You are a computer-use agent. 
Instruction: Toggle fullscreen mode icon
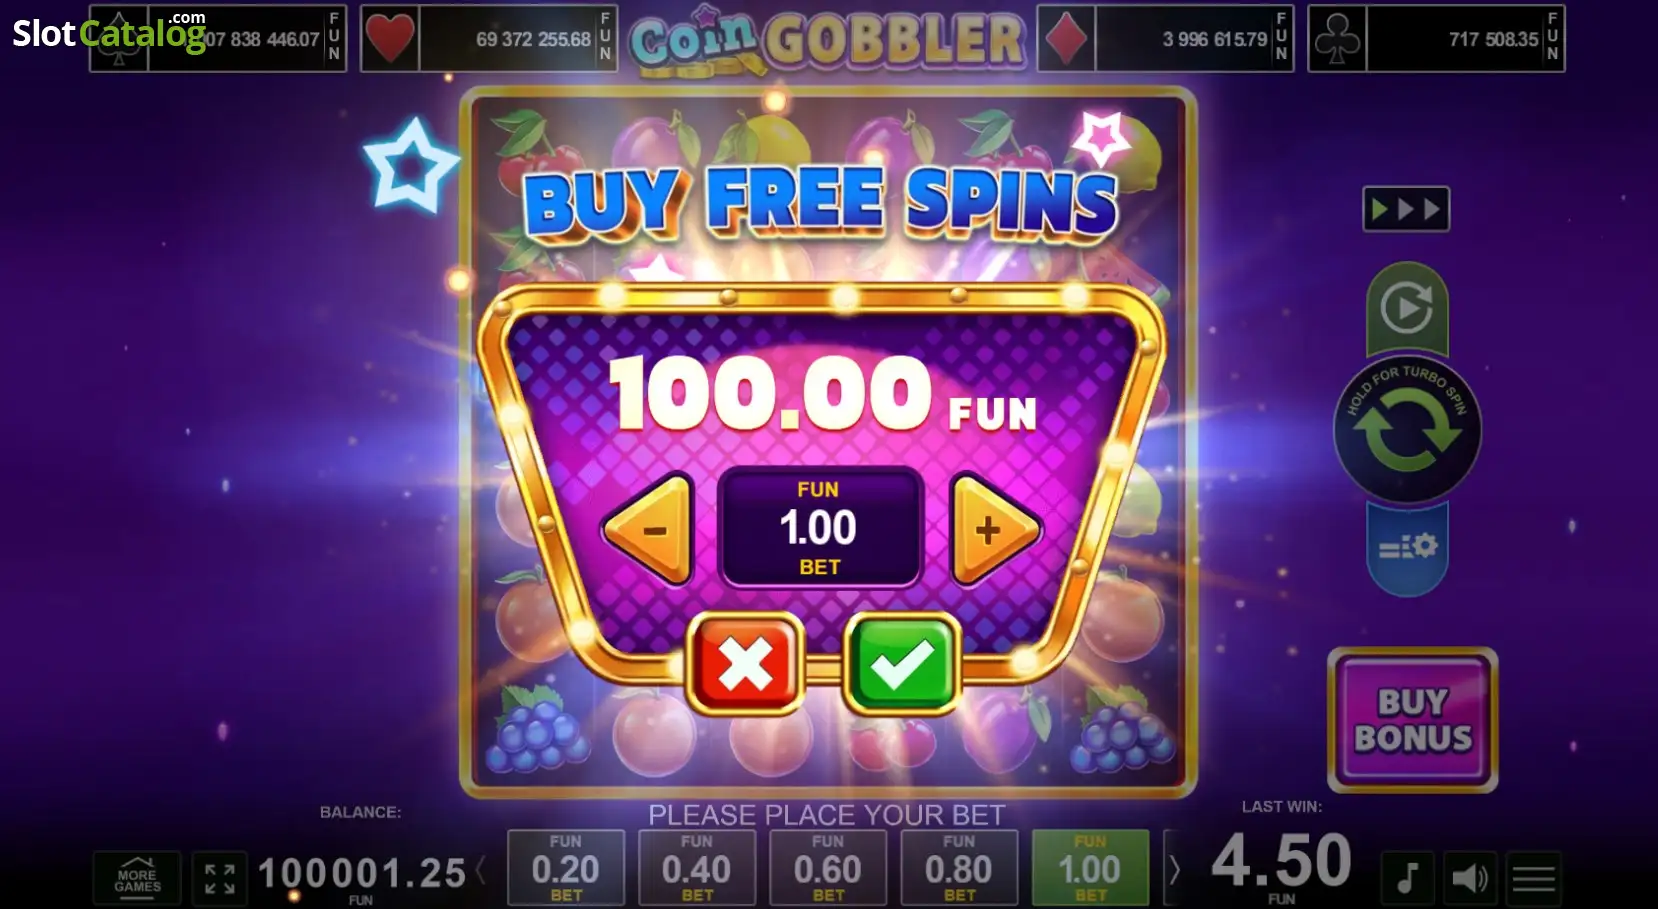coord(220,878)
